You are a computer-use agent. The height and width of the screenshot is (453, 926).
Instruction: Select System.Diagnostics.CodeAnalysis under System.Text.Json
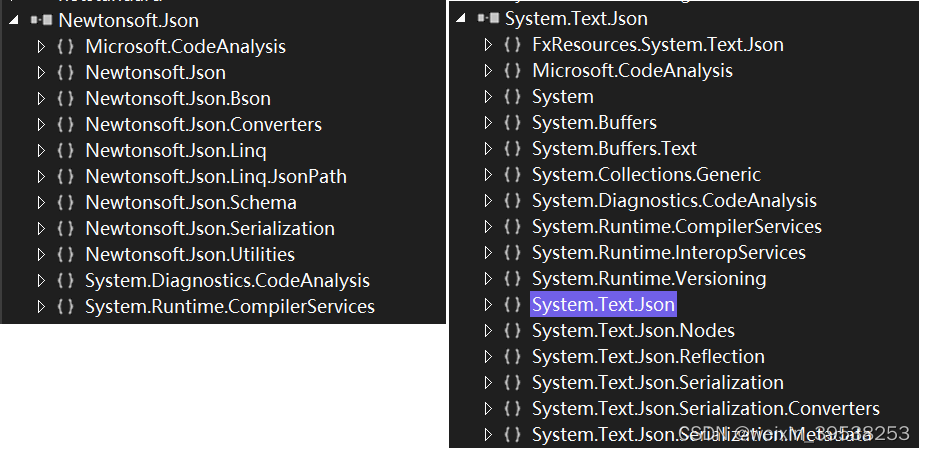pos(674,201)
